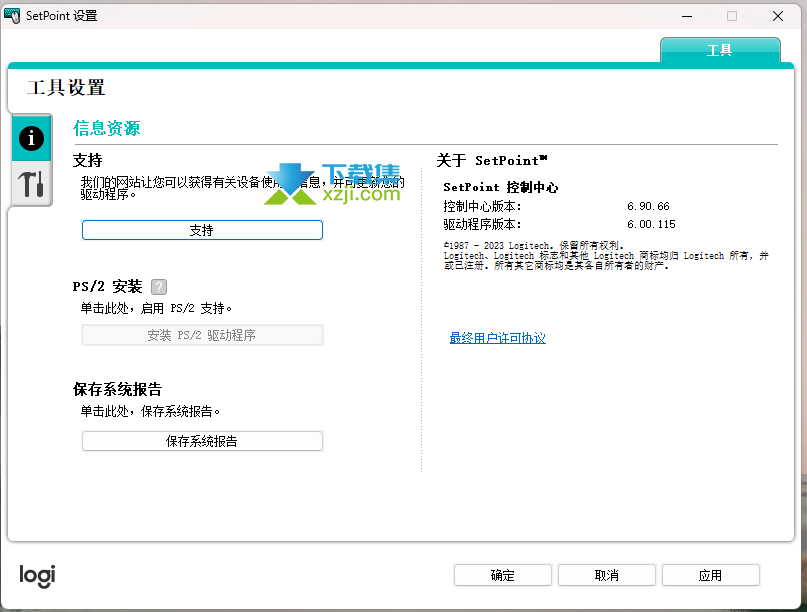Click the 控制中心版本 label
The height and width of the screenshot is (612, 807).
[482, 206]
